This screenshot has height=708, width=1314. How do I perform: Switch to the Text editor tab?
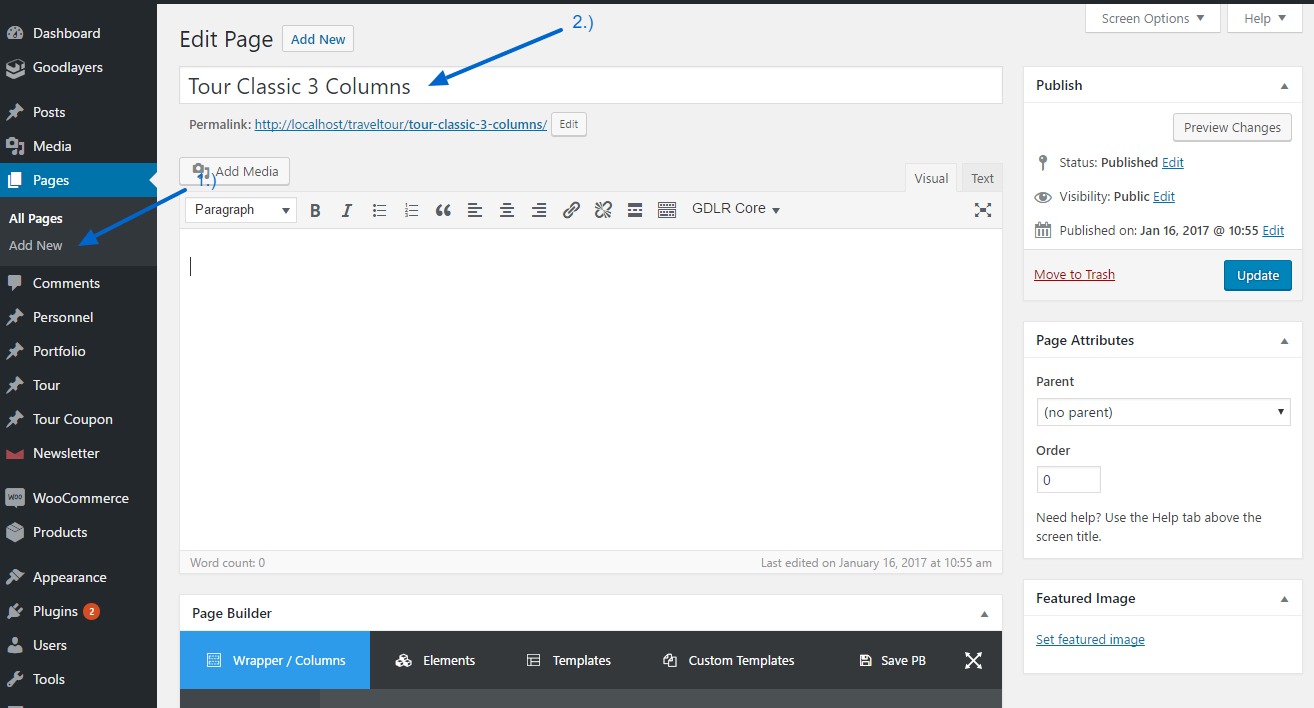pos(982,178)
